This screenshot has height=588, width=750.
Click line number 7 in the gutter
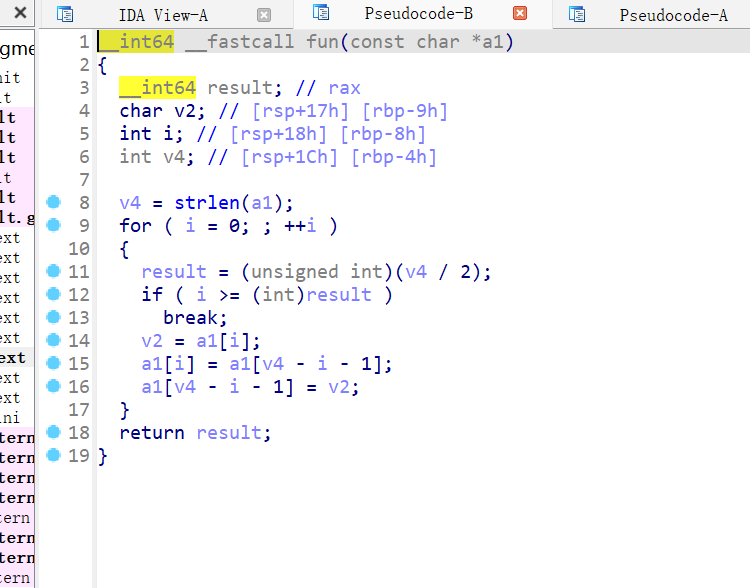point(84,180)
